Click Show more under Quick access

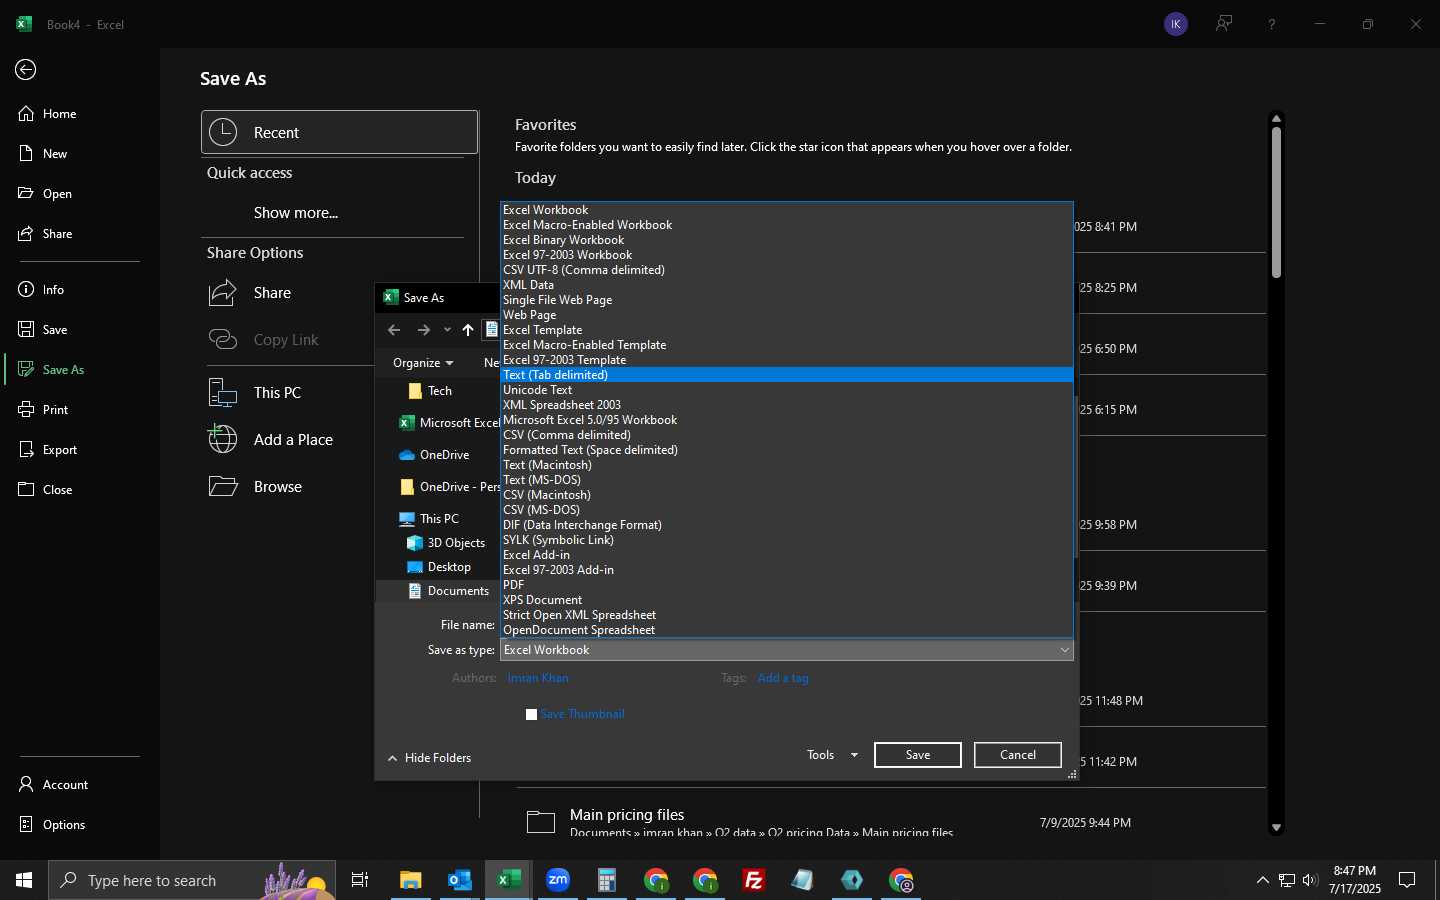click(296, 213)
